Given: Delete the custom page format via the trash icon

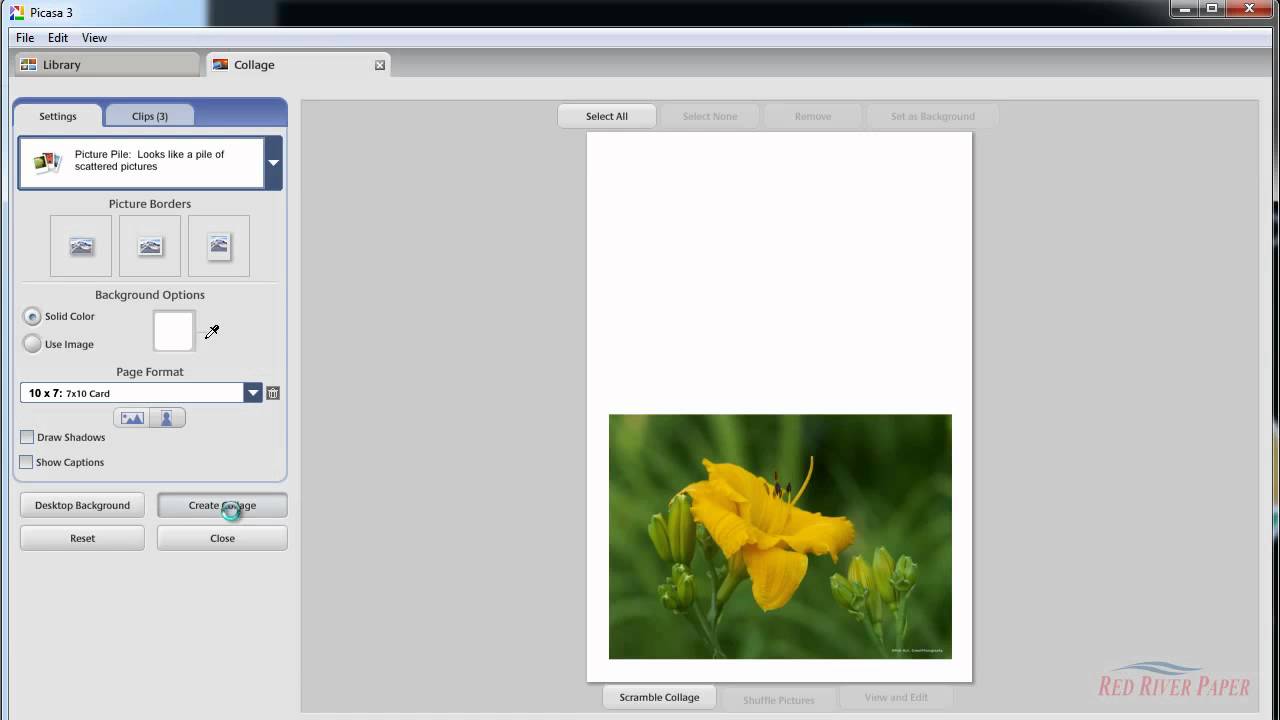Looking at the screenshot, I should coord(273,393).
